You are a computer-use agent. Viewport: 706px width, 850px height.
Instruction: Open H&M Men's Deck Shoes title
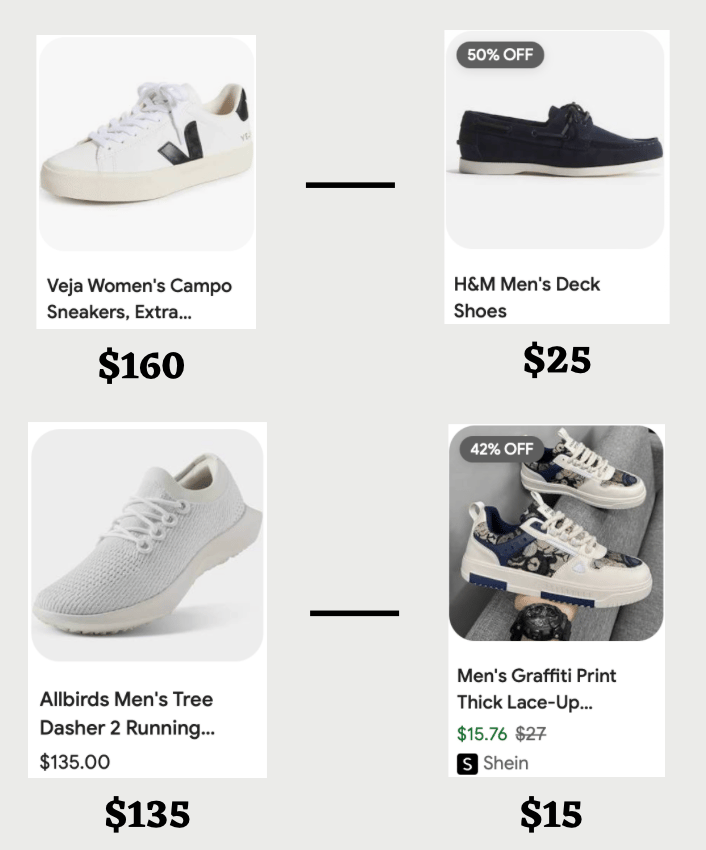pos(527,298)
